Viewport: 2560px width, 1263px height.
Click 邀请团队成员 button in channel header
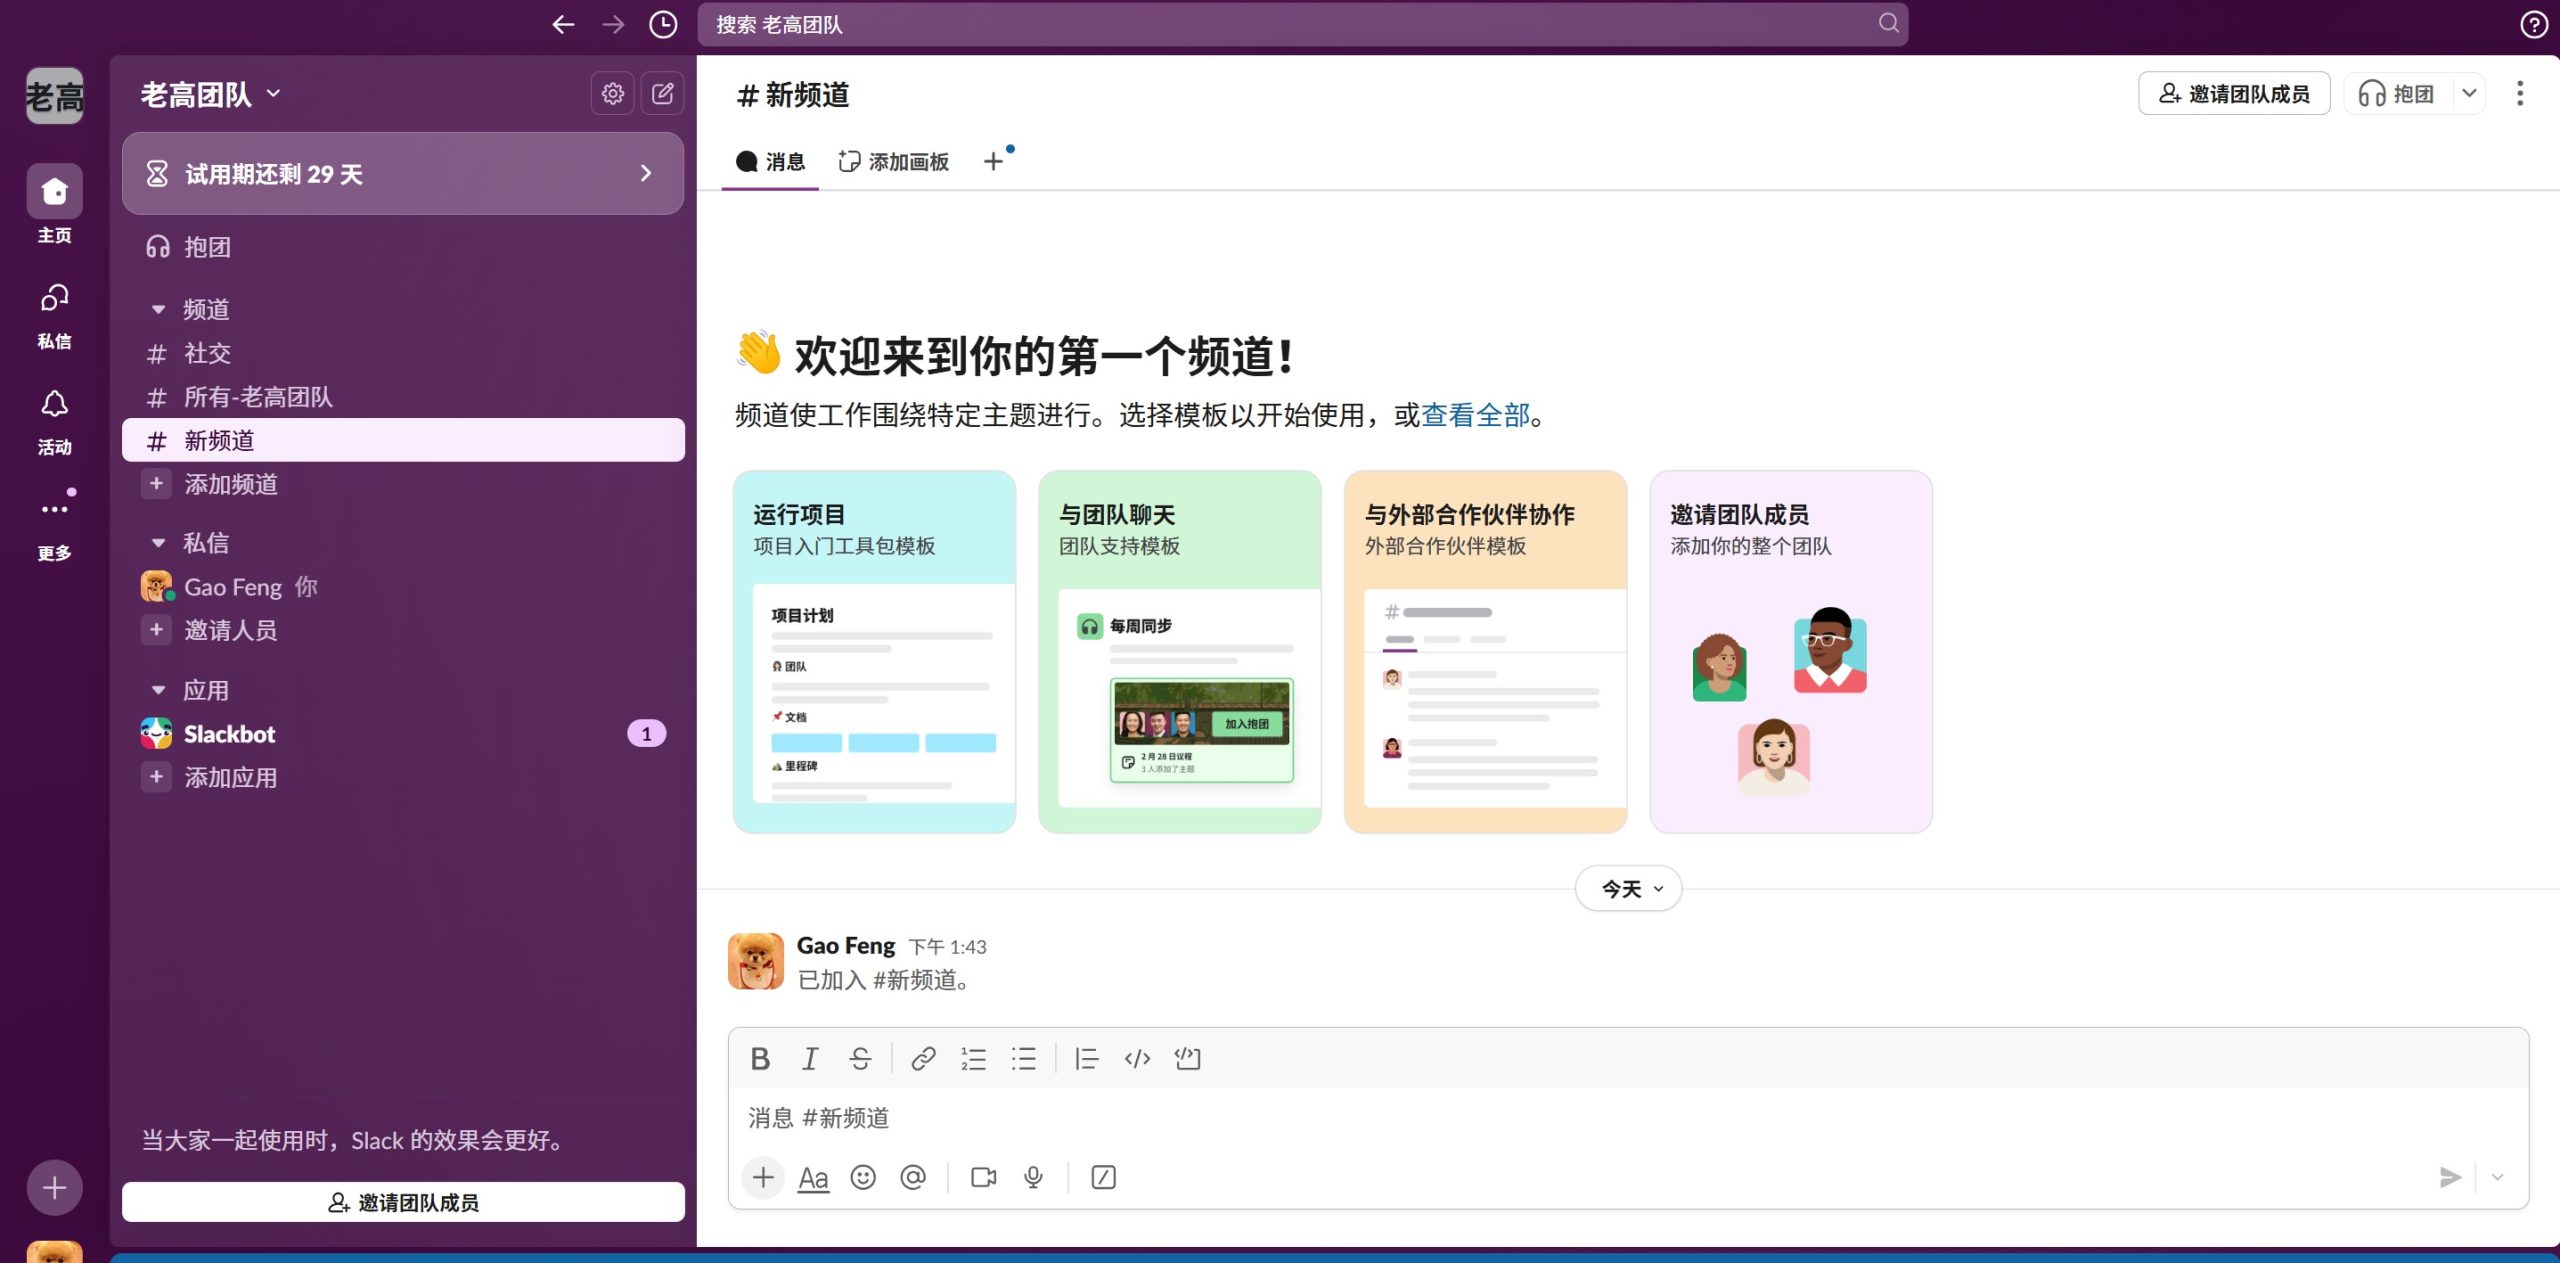[x=2234, y=93]
